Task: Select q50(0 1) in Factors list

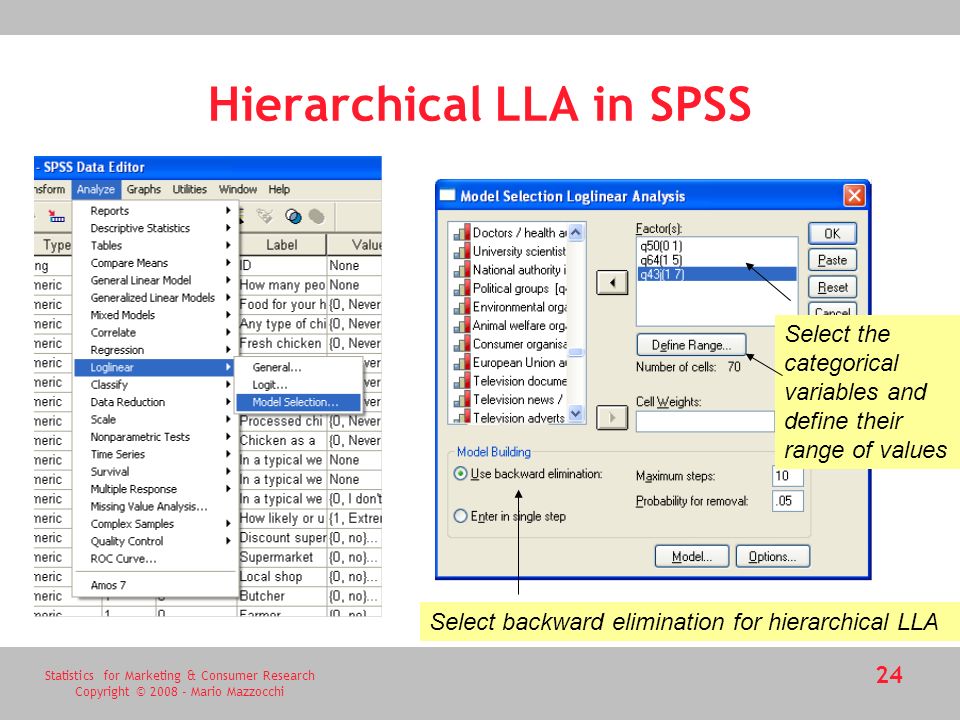Action: click(x=661, y=246)
